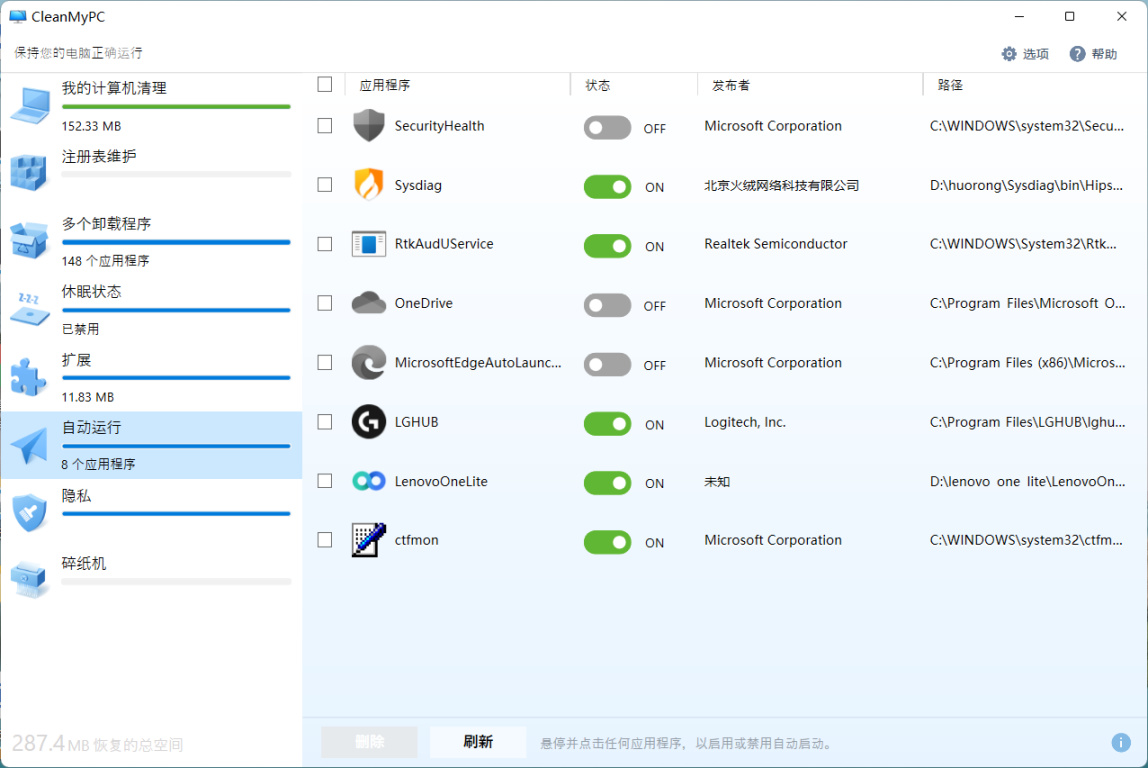Open 注册表维护 section
Image resolution: width=1148 pixels, height=768 pixels.
(x=151, y=174)
